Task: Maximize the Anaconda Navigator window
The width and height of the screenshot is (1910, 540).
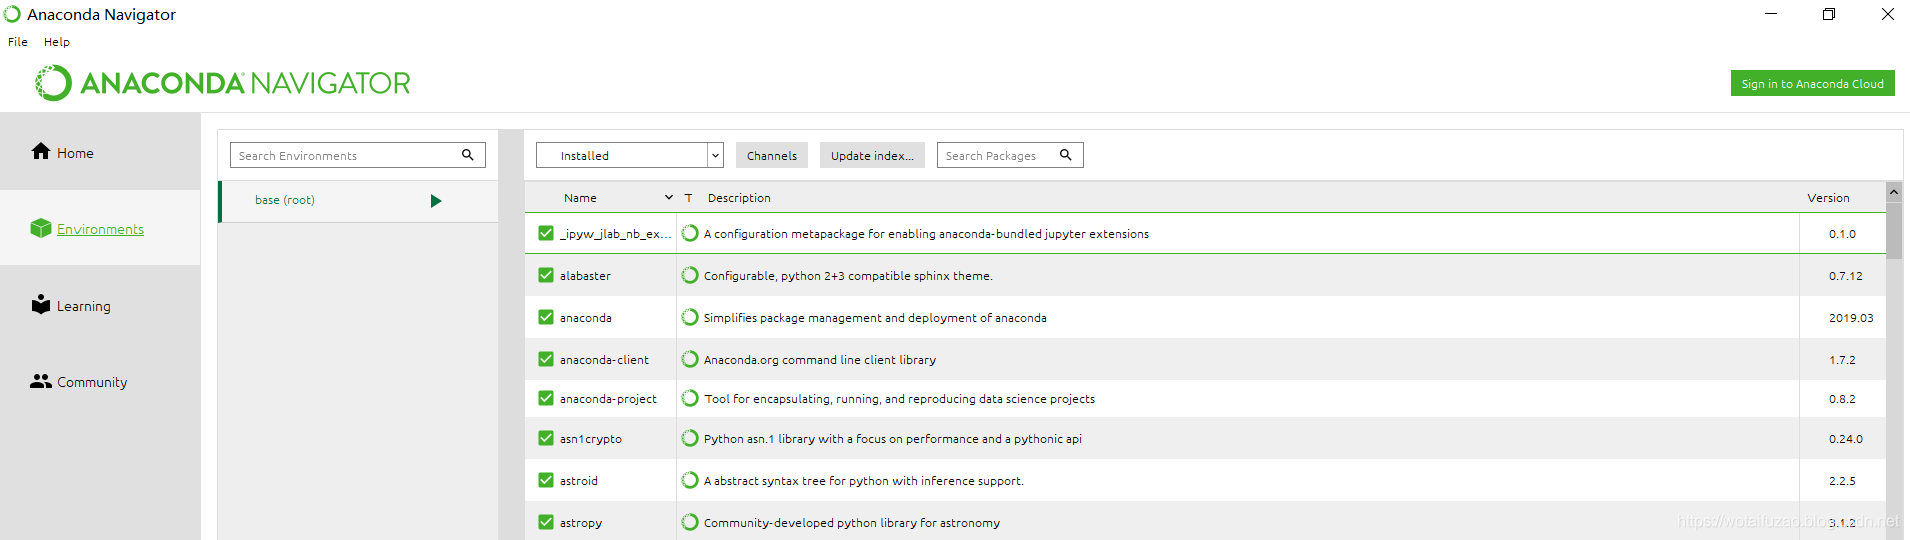Action: tap(1829, 14)
